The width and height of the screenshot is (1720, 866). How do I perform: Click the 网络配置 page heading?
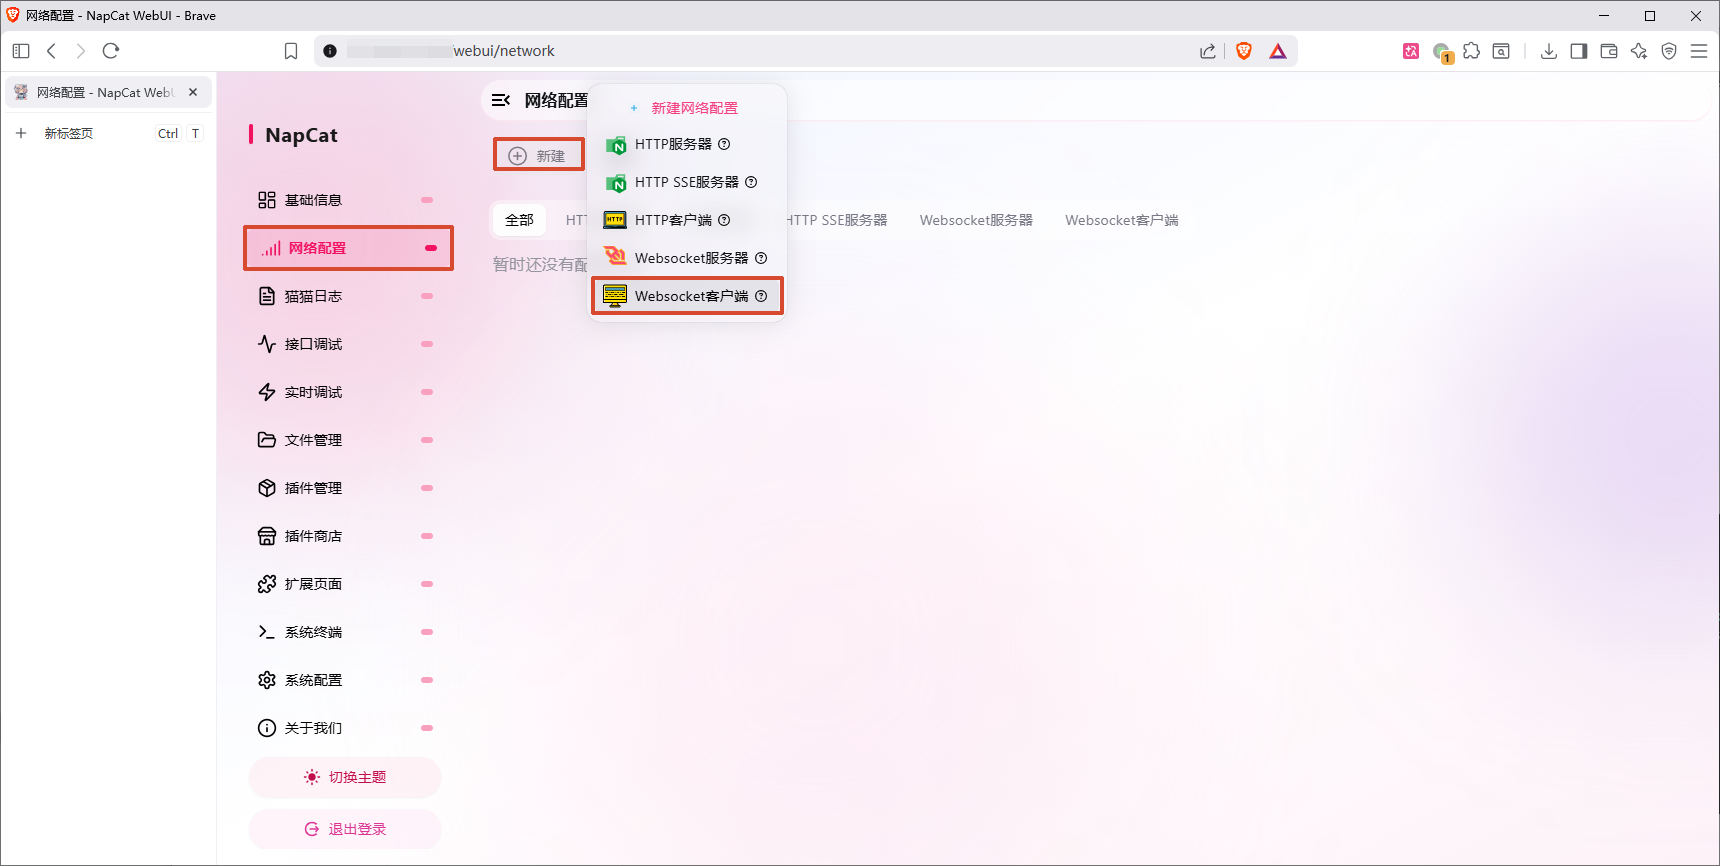coord(556,100)
